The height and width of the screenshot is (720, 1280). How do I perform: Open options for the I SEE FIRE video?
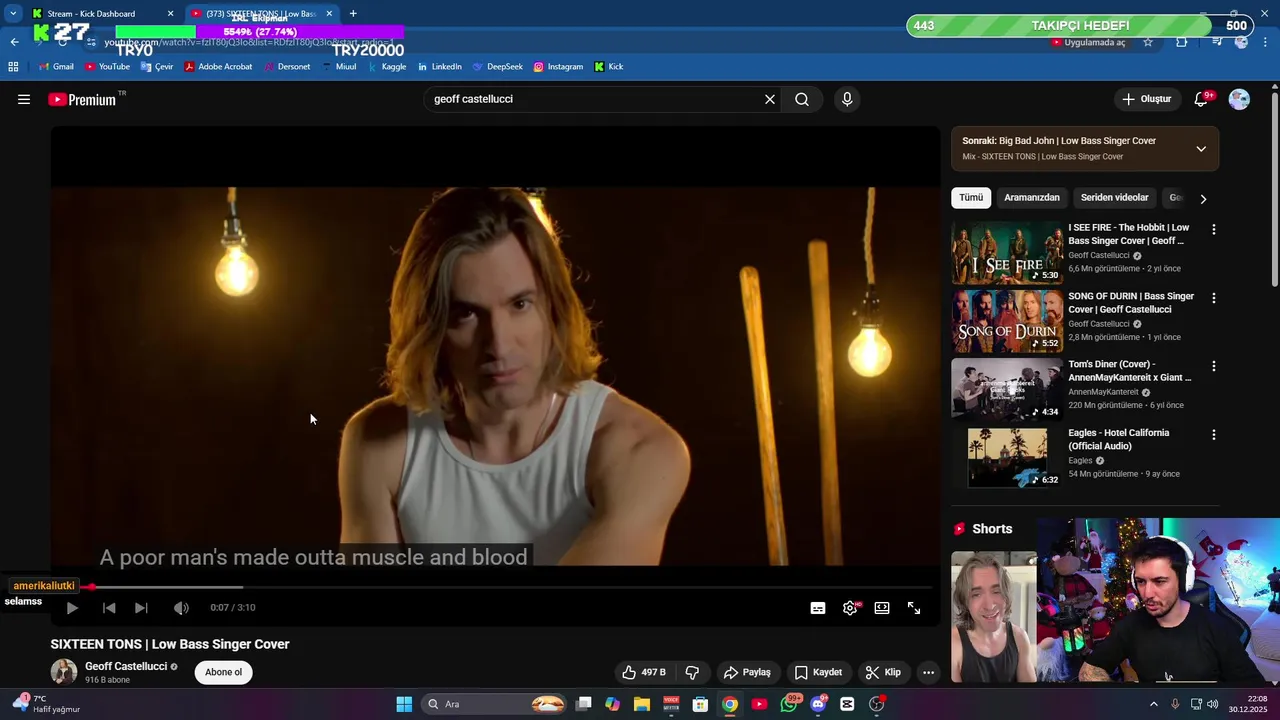[x=1214, y=229]
